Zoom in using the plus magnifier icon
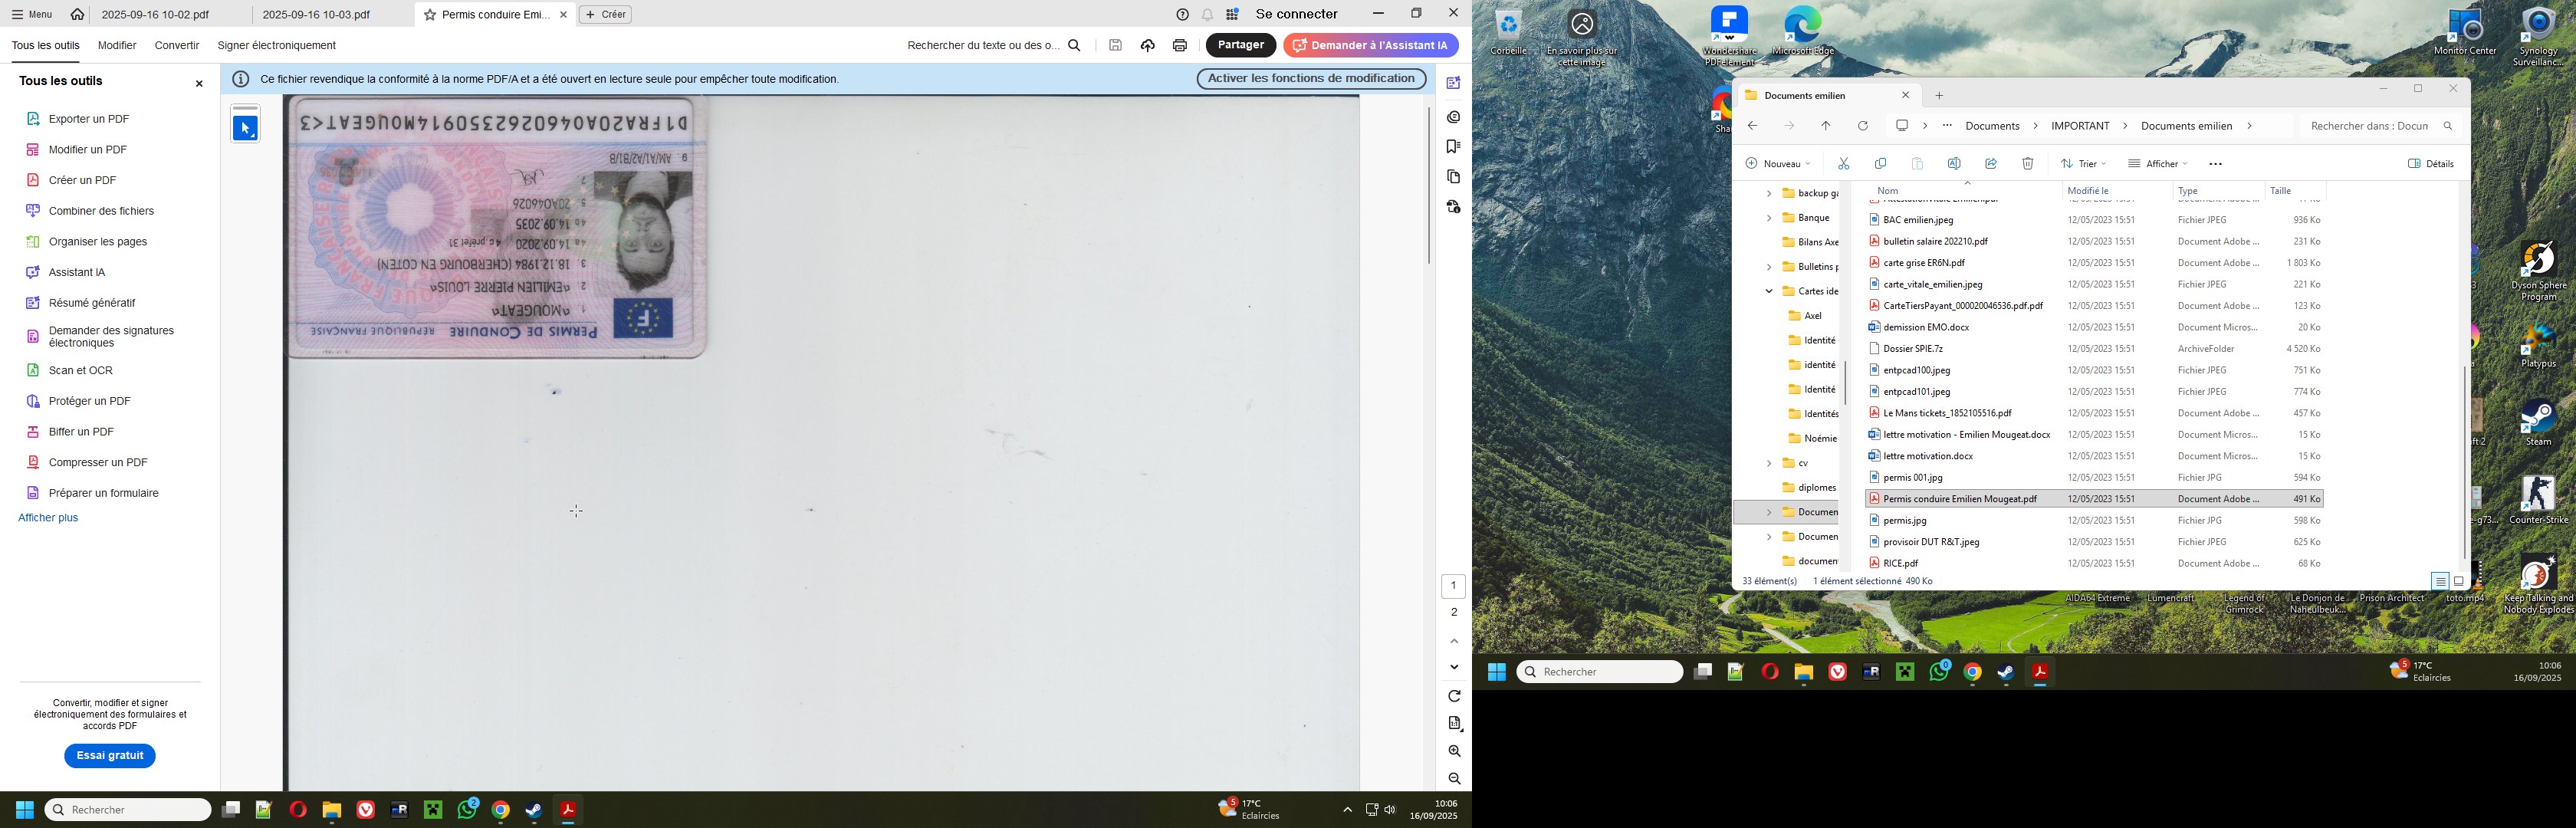 click(1454, 751)
